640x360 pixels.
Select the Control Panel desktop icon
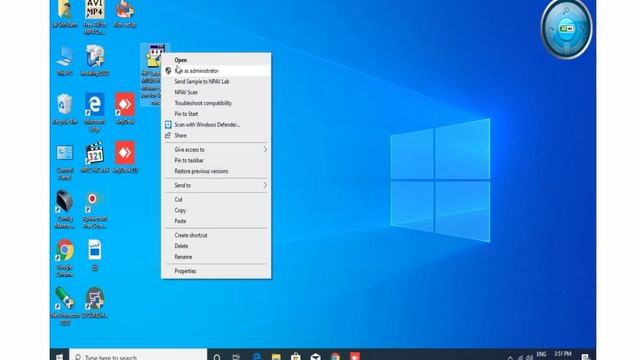tap(65, 161)
